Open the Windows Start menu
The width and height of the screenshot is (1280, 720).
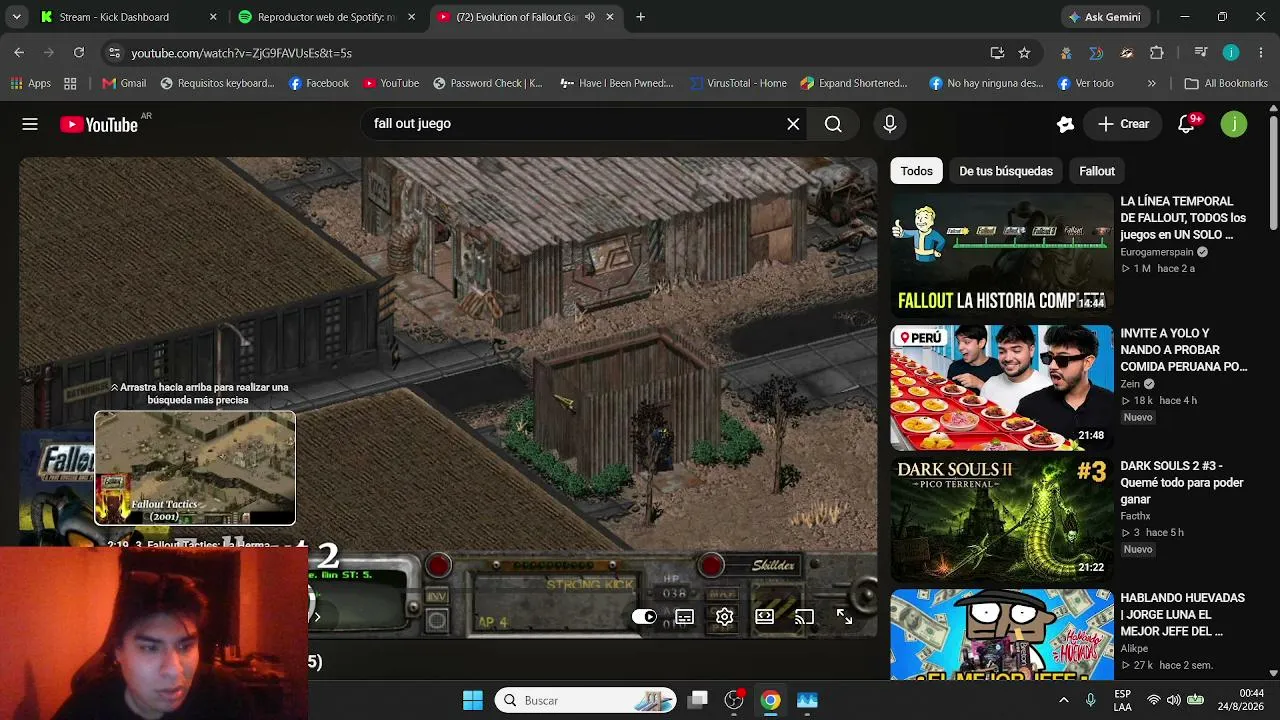pos(473,700)
